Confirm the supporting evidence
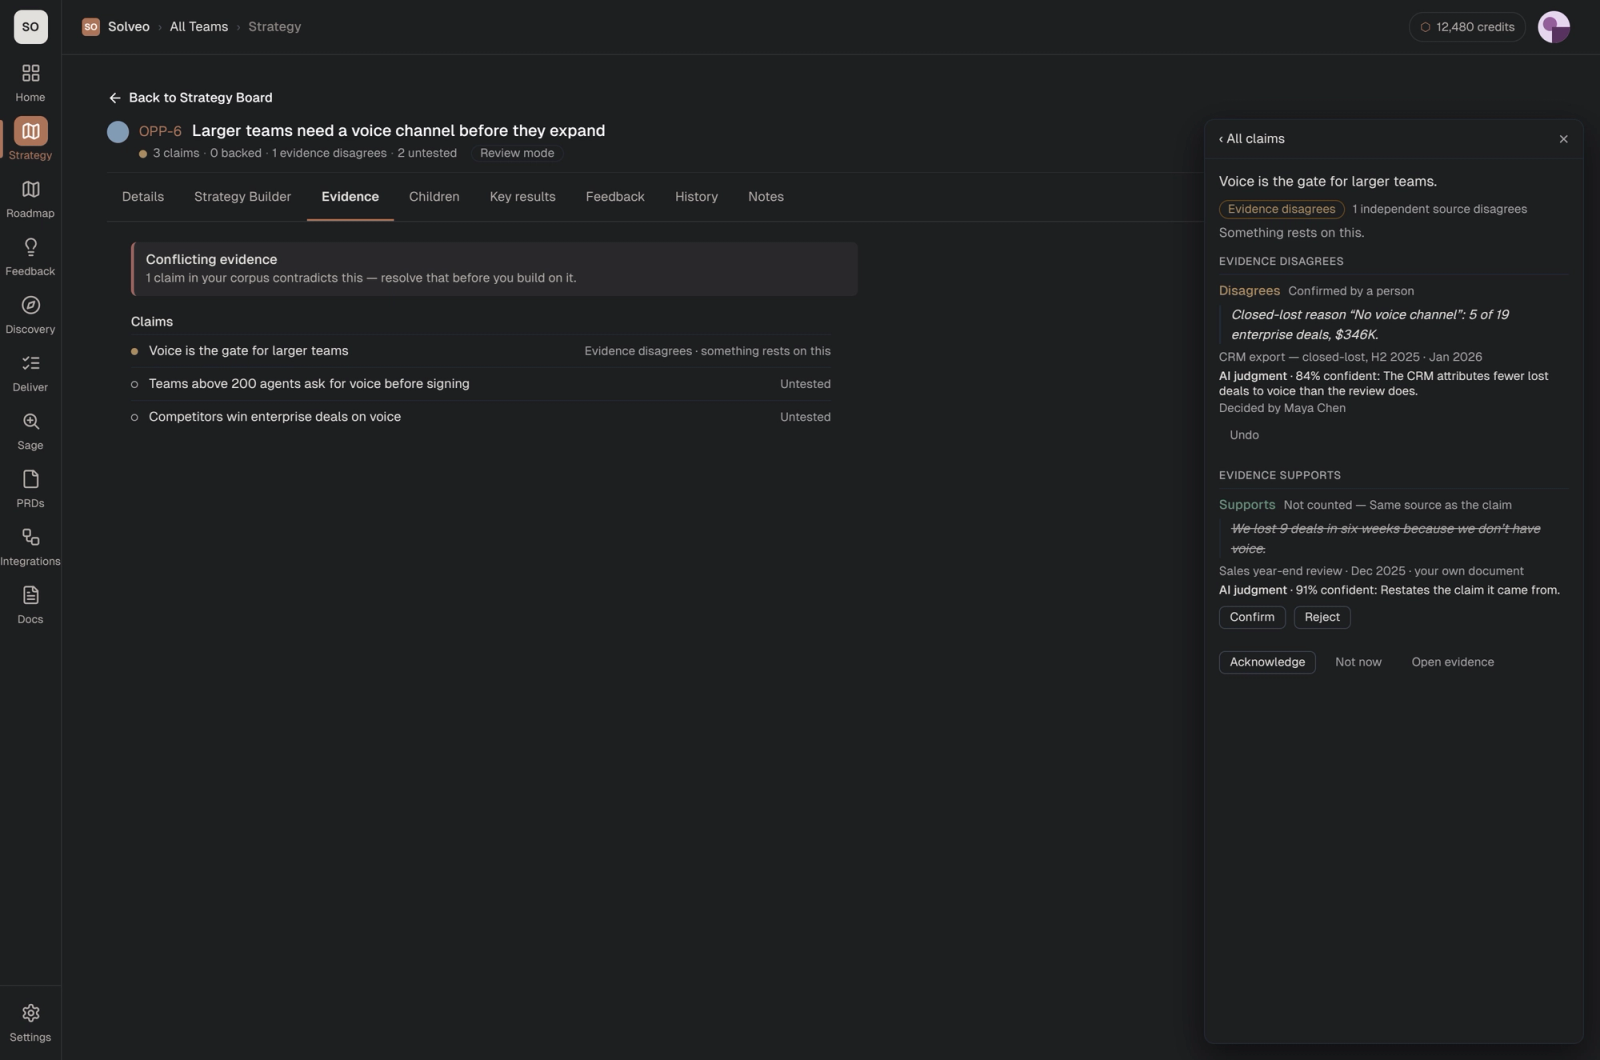The height and width of the screenshot is (1060, 1600). 1252,617
